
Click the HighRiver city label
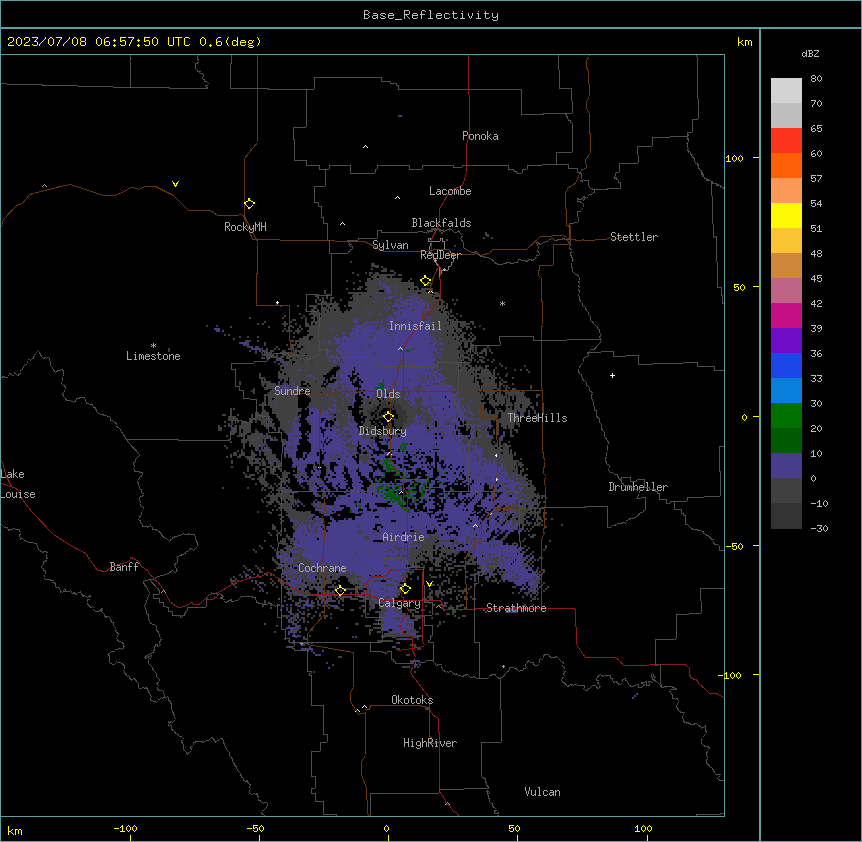[430, 743]
